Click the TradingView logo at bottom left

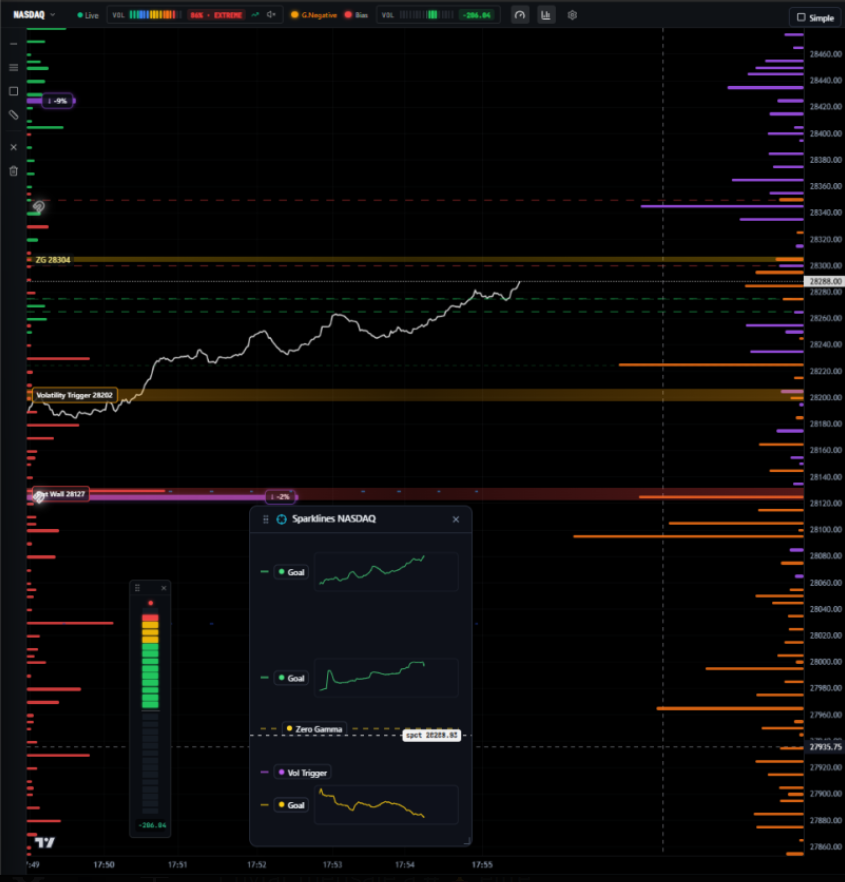click(x=45, y=842)
